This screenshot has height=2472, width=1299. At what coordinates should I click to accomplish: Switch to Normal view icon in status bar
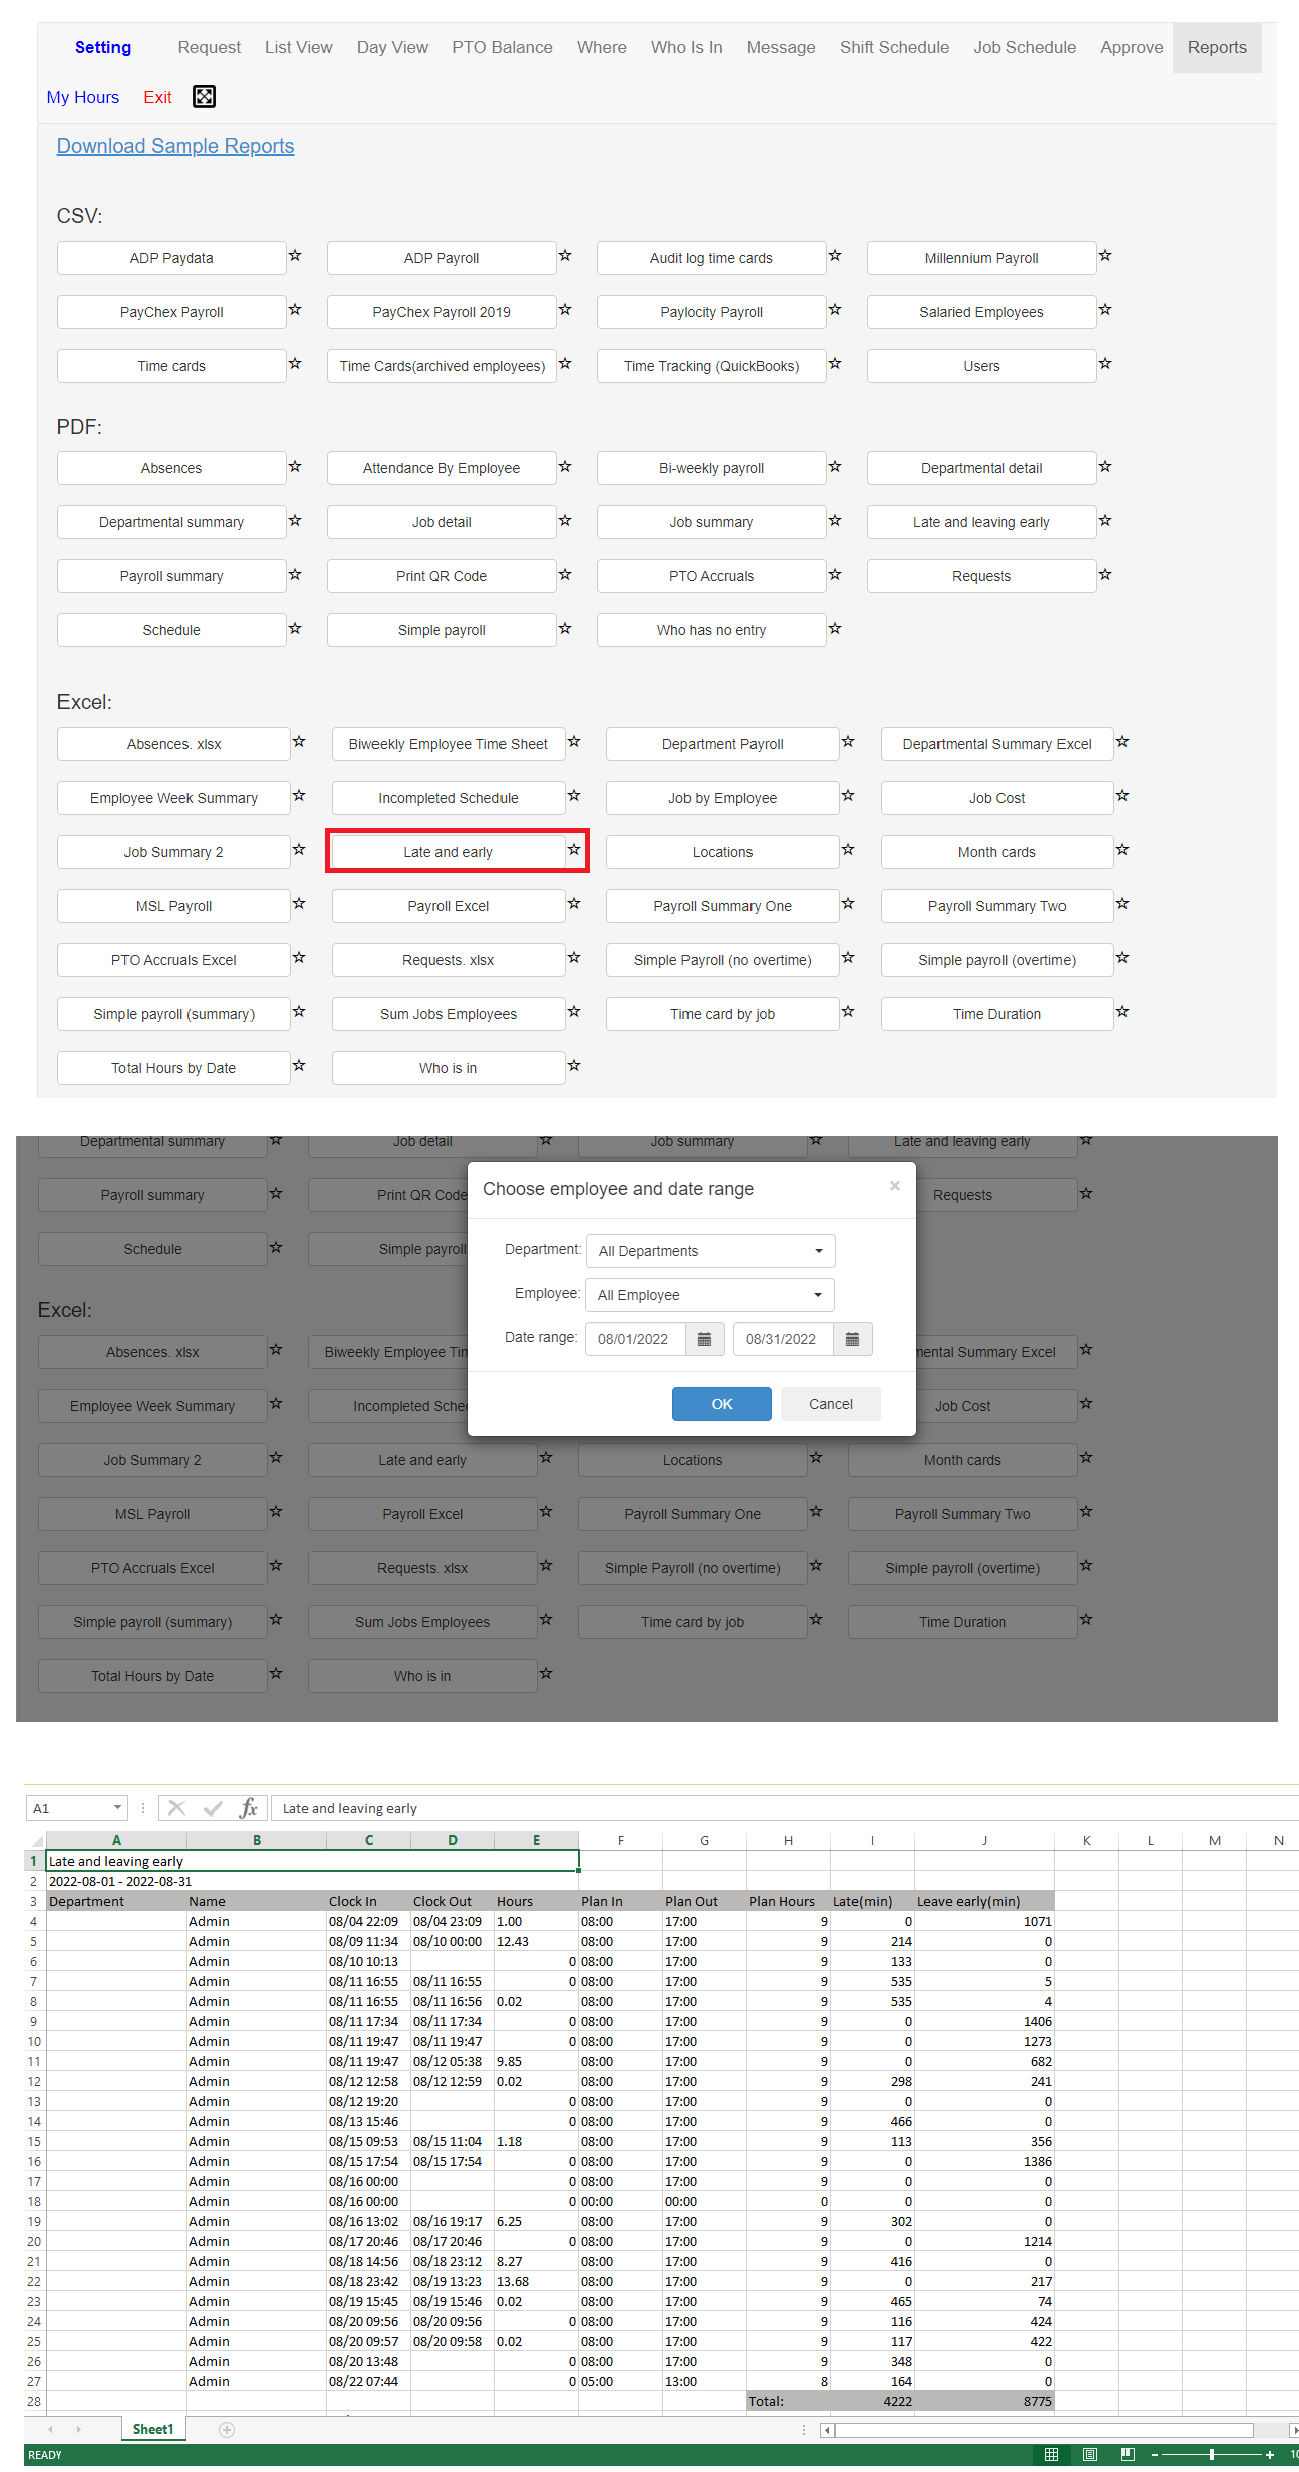tap(1051, 2455)
